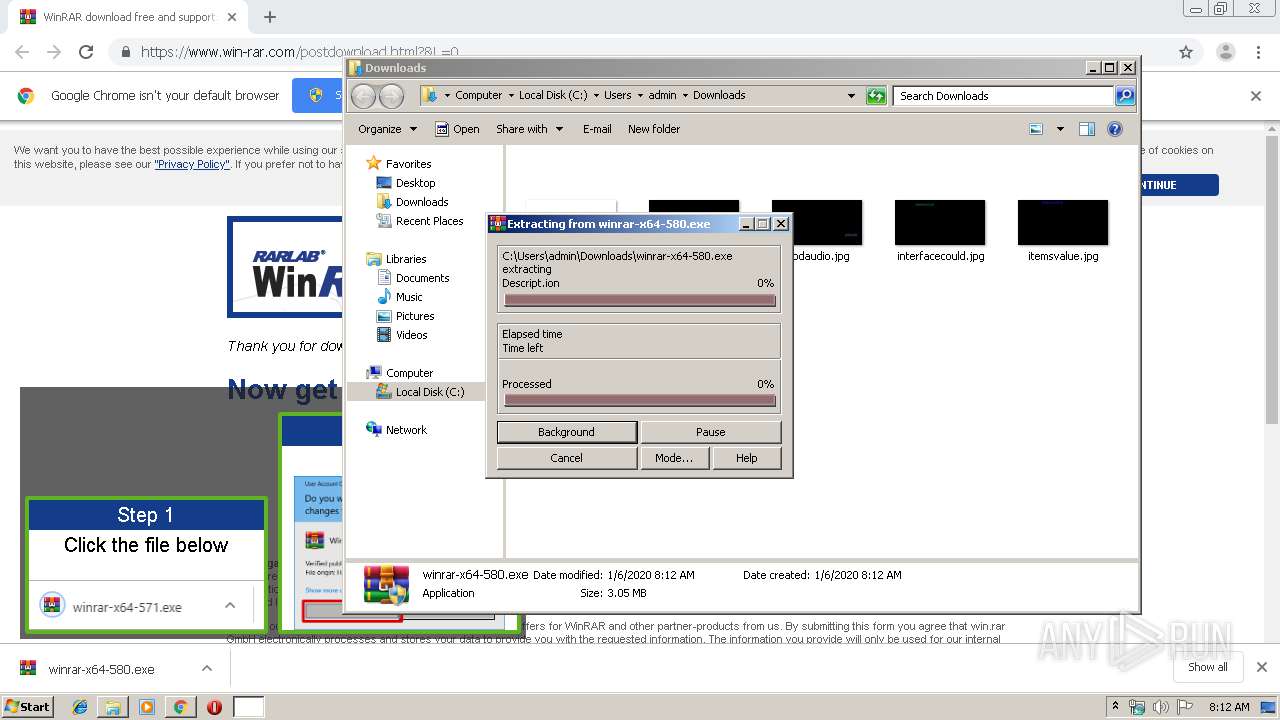1280x720 pixels.
Task: Select Computer in navigation pane
Action: (x=400, y=373)
